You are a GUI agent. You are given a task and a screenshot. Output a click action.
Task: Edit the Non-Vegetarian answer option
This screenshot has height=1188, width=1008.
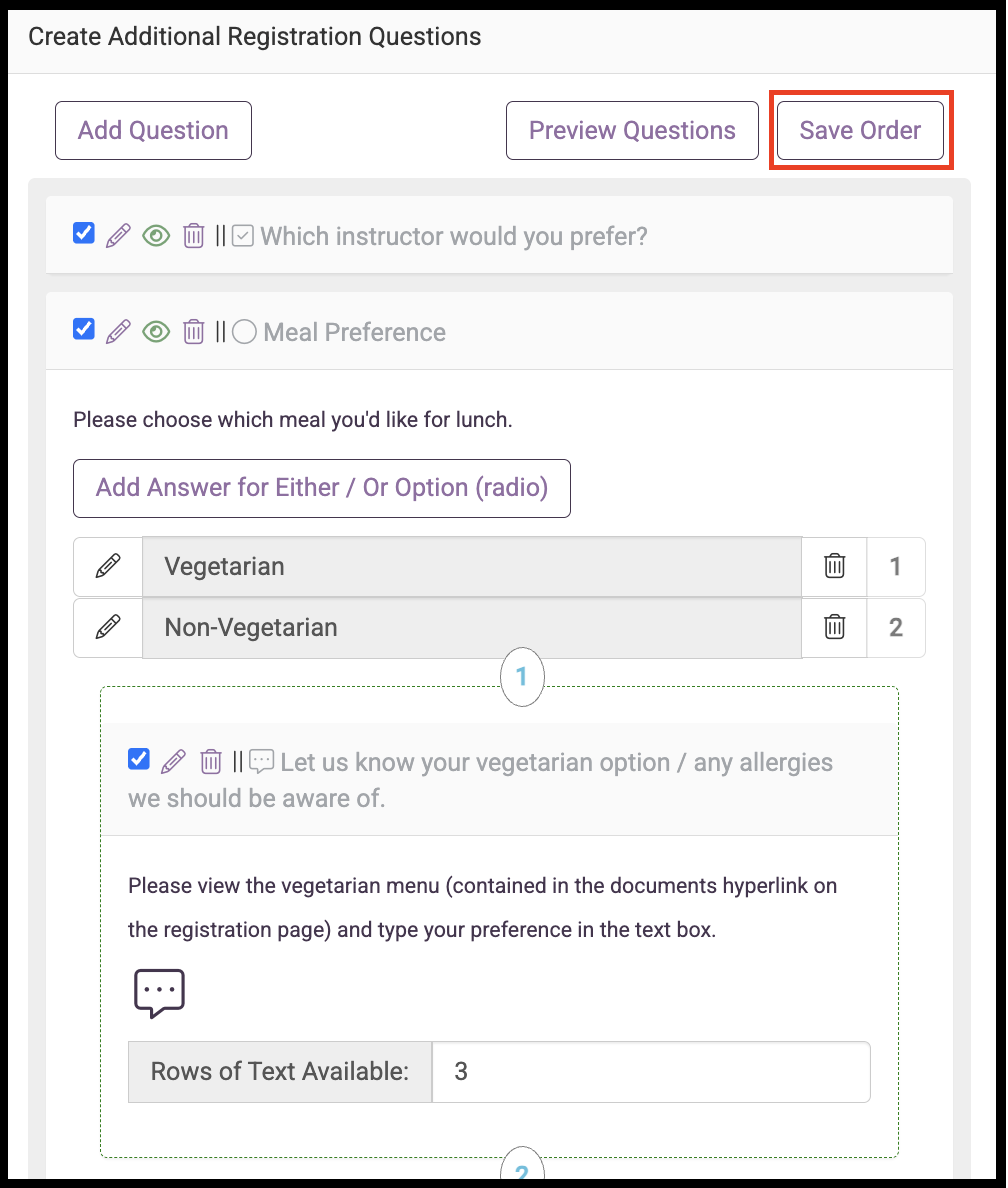(x=108, y=627)
